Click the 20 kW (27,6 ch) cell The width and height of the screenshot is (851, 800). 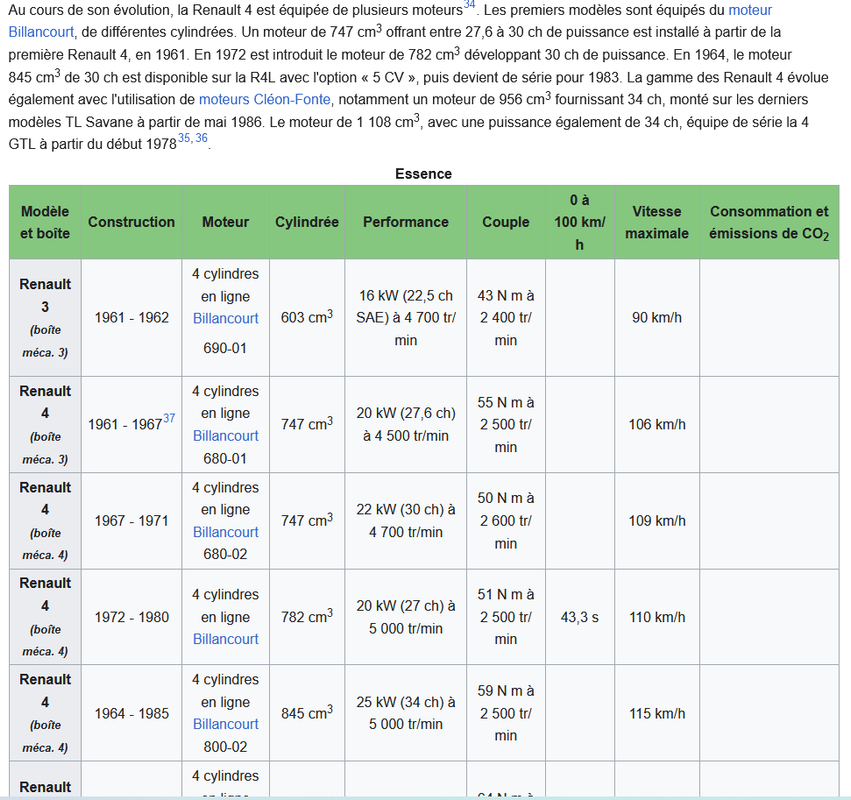coord(405,424)
